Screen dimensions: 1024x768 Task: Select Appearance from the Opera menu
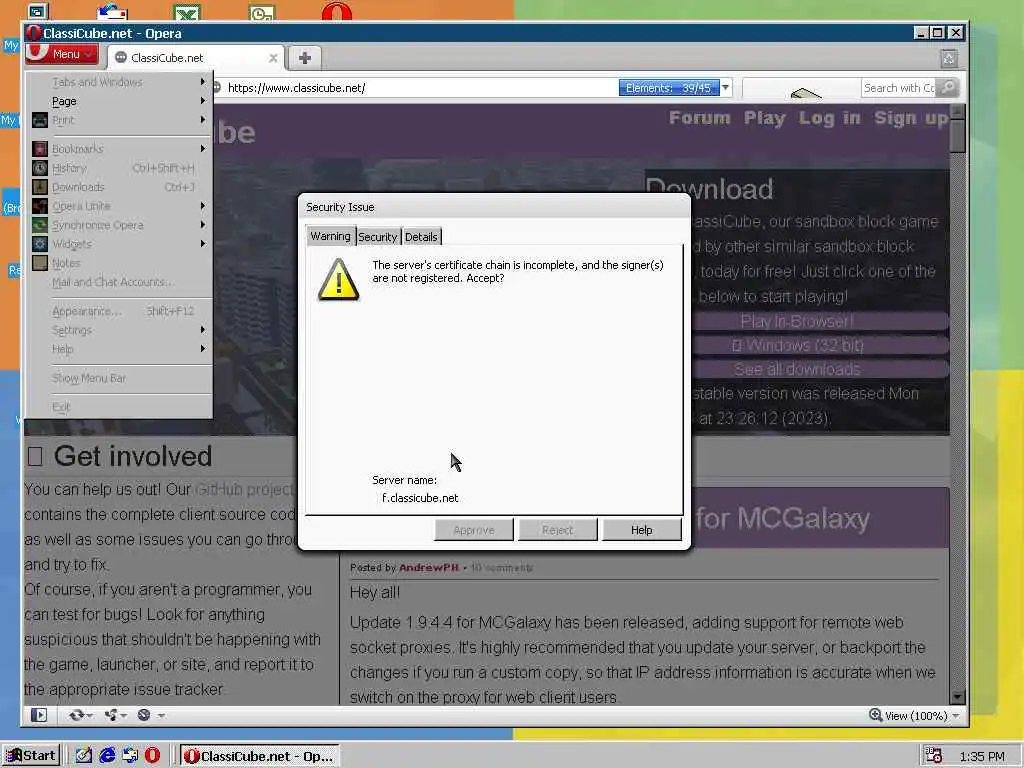tap(120, 311)
